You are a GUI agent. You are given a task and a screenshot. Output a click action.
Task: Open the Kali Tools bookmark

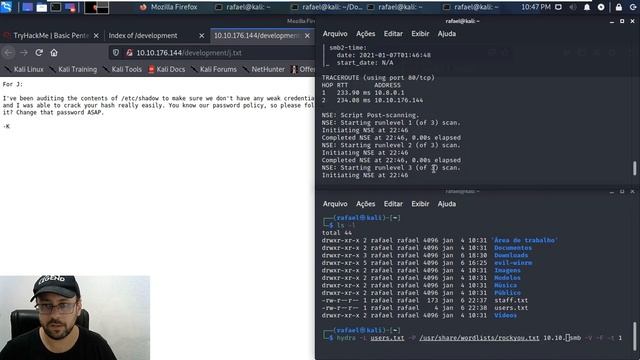[122, 69]
